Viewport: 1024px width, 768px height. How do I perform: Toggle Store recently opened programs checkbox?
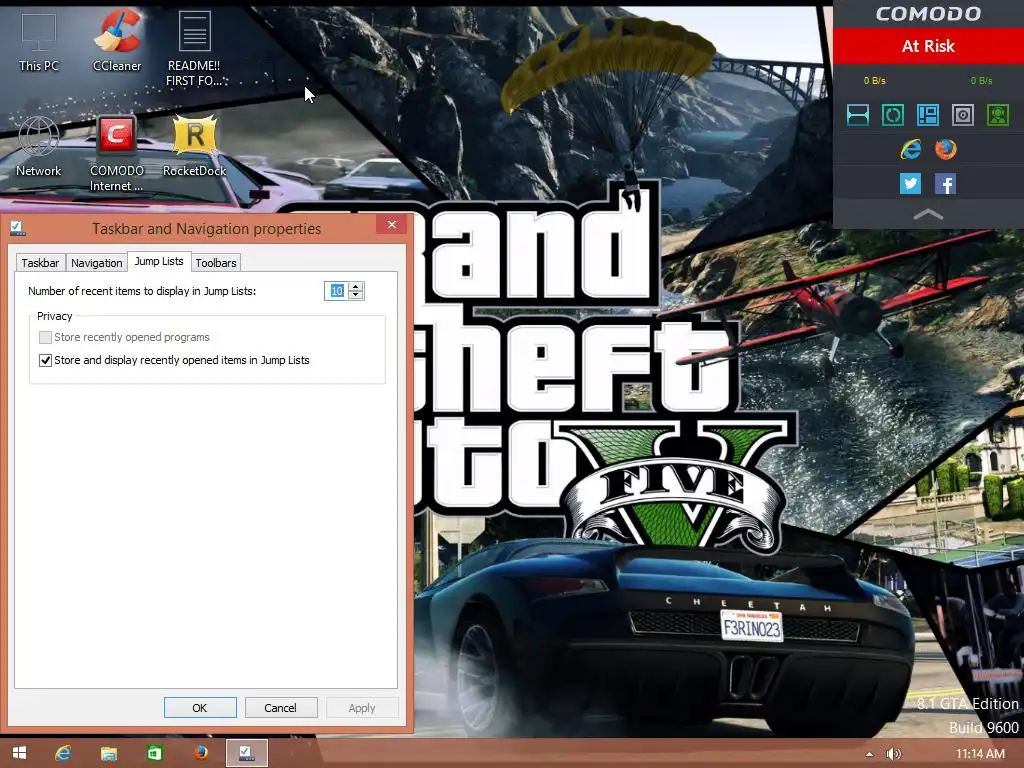point(45,337)
